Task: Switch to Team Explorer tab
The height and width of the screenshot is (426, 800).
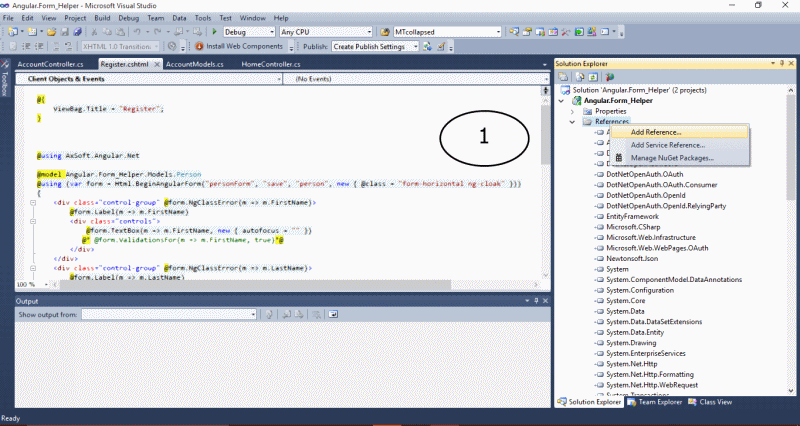Action: coord(655,402)
